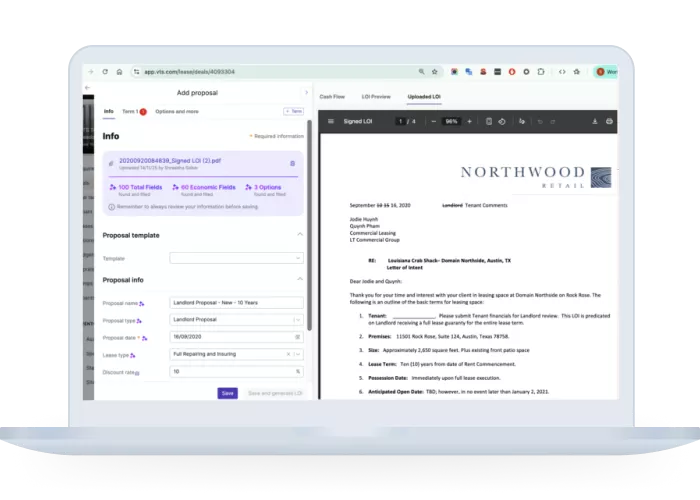Collapse the Proposal template section
The height and width of the screenshot is (500, 700).
[x=300, y=234]
